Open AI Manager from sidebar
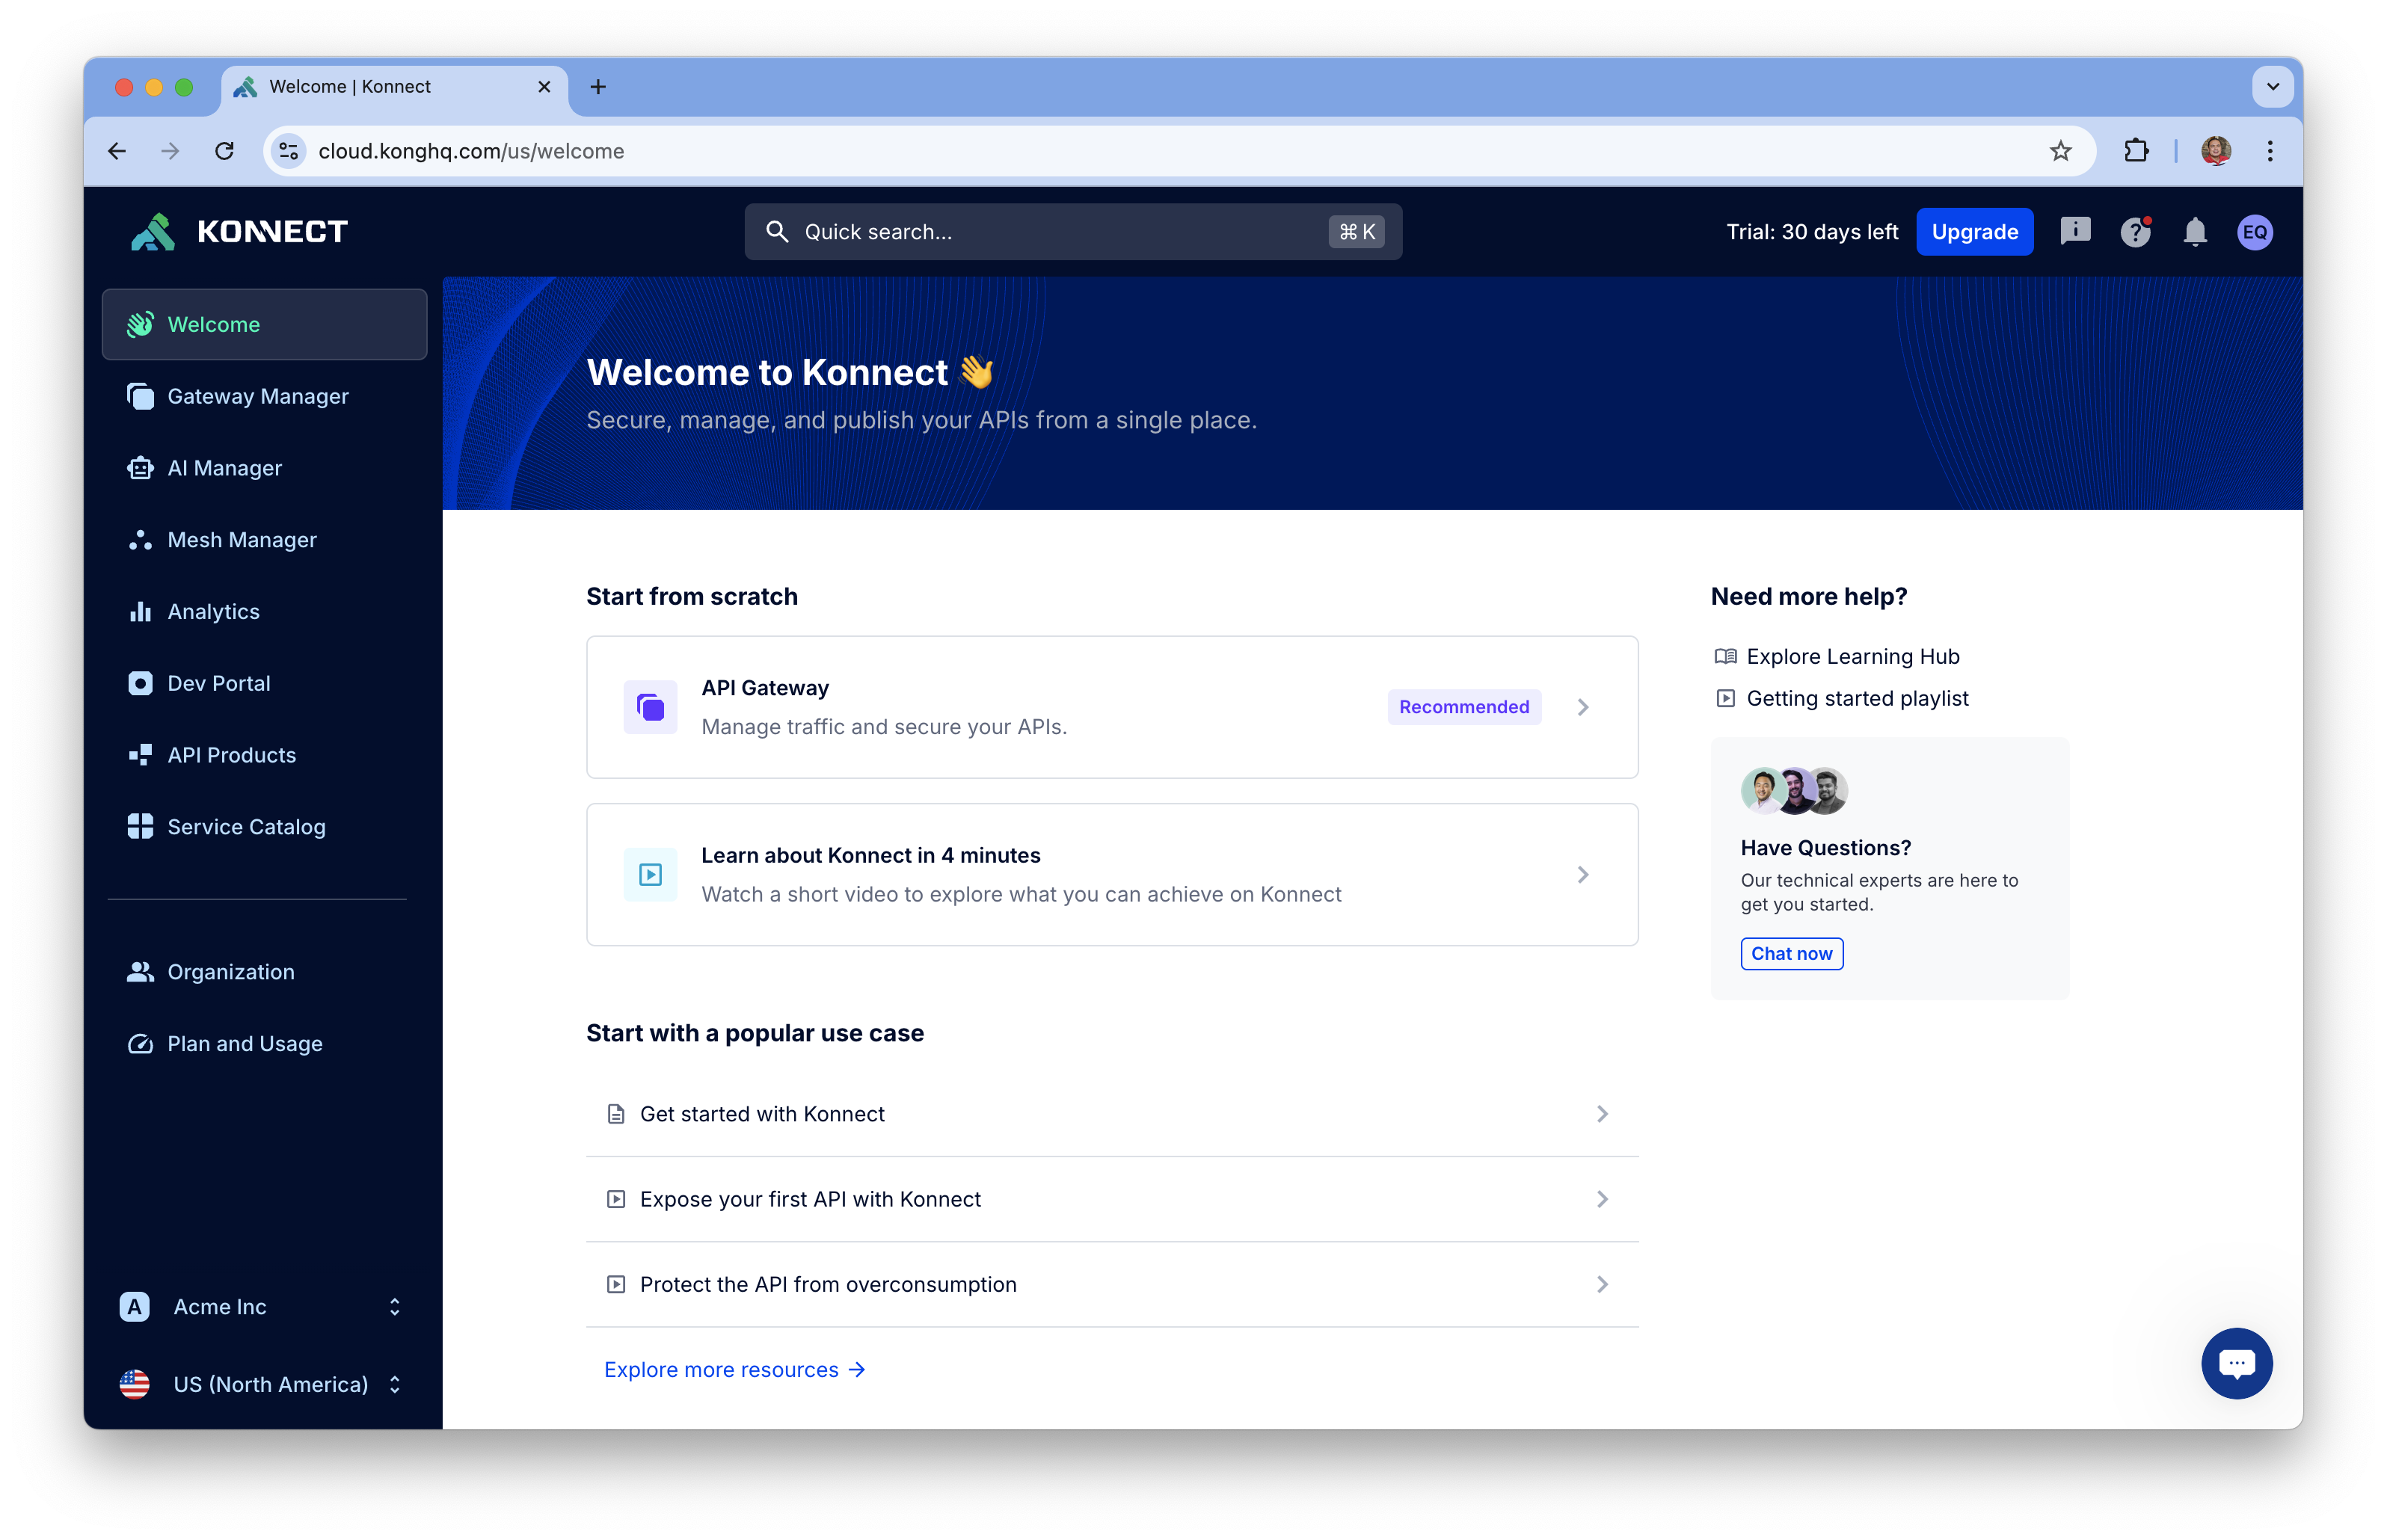The height and width of the screenshot is (1540, 2387). click(264, 468)
